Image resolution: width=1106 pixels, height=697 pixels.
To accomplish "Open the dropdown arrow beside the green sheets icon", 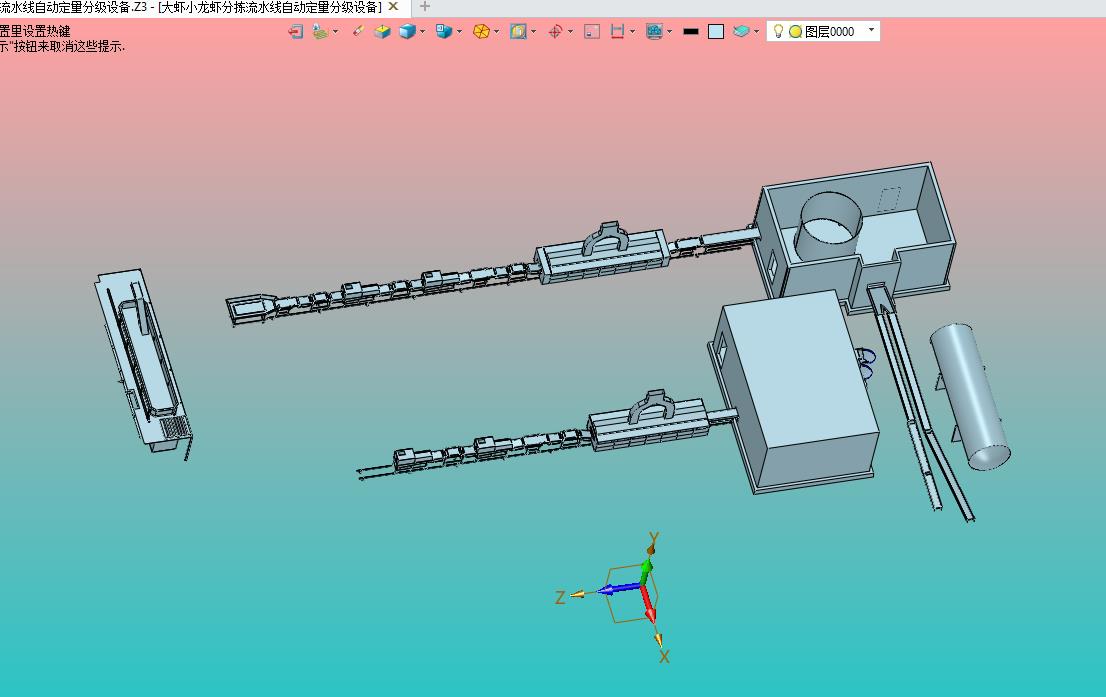I will [335, 32].
